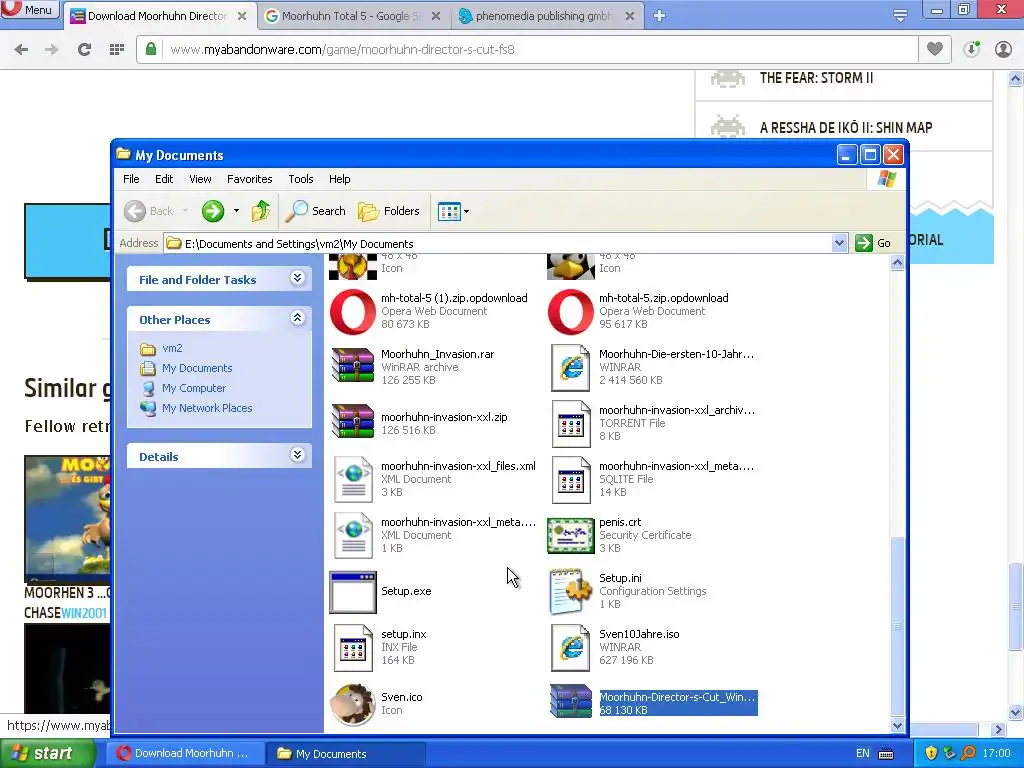Open the Edit menu
1024x768 pixels.
click(164, 179)
